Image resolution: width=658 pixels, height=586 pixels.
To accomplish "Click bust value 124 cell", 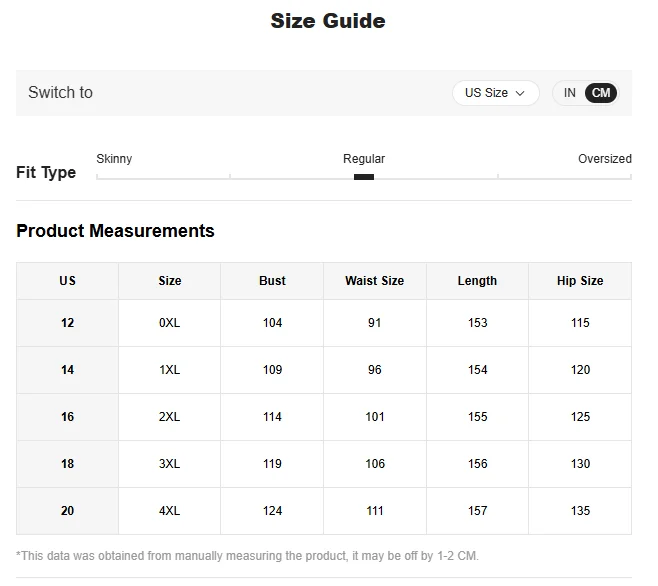I will (x=272, y=511).
